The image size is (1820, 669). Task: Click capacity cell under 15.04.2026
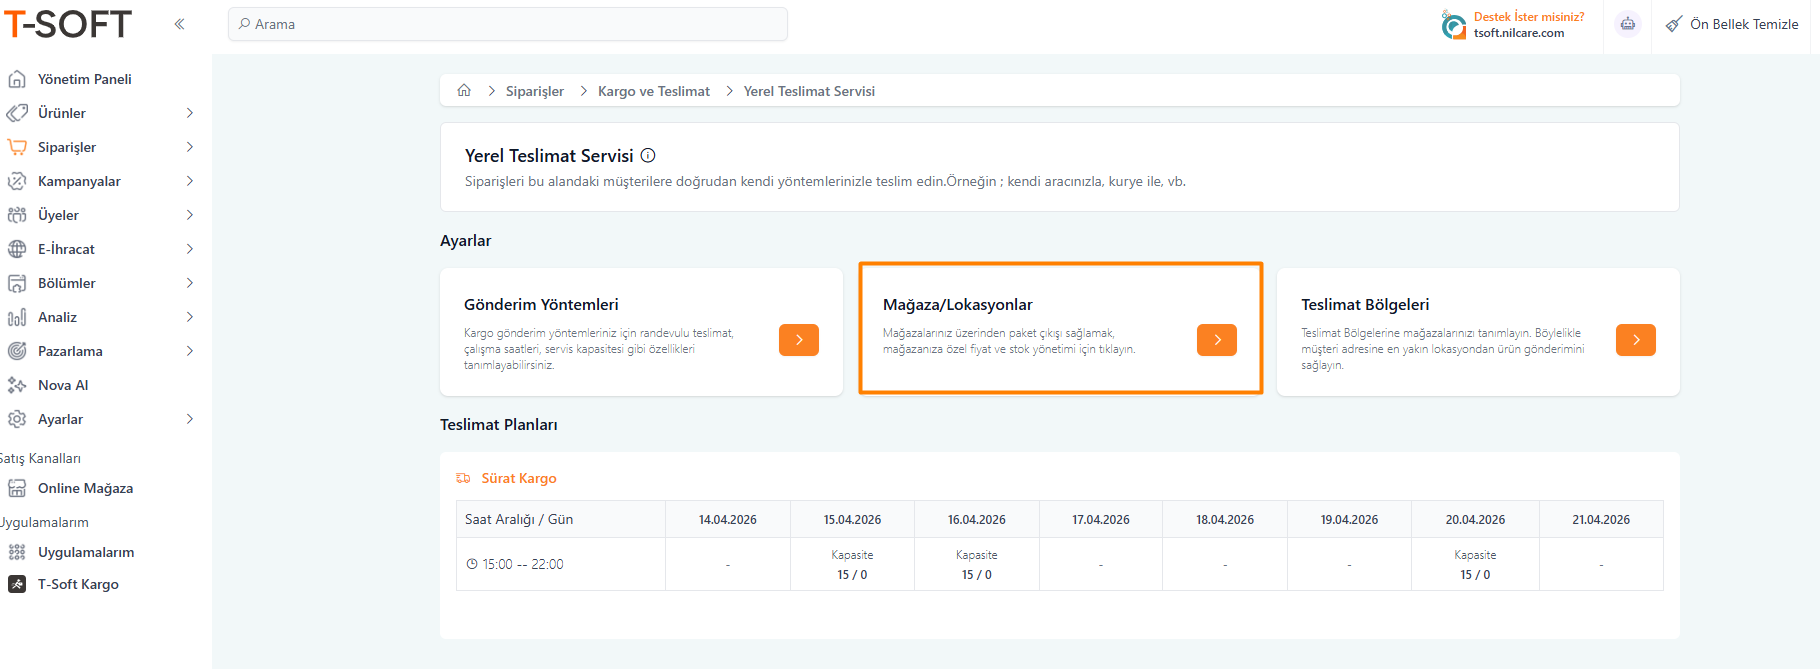click(852, 564)
